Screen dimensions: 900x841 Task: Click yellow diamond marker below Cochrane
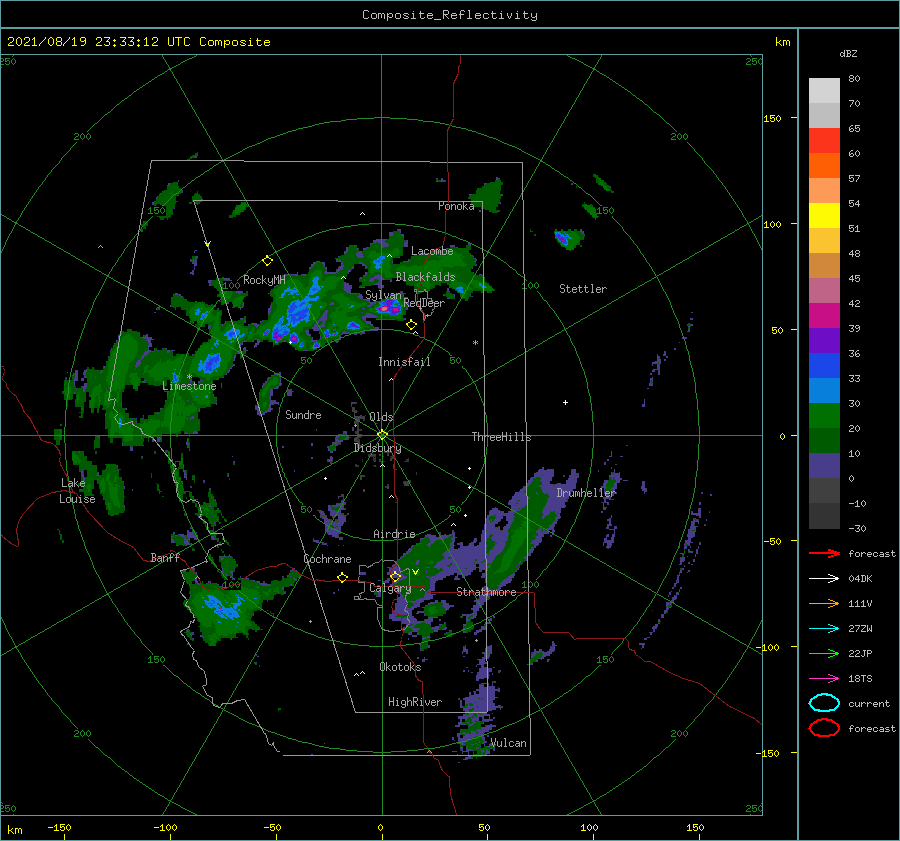click(342, 577)
